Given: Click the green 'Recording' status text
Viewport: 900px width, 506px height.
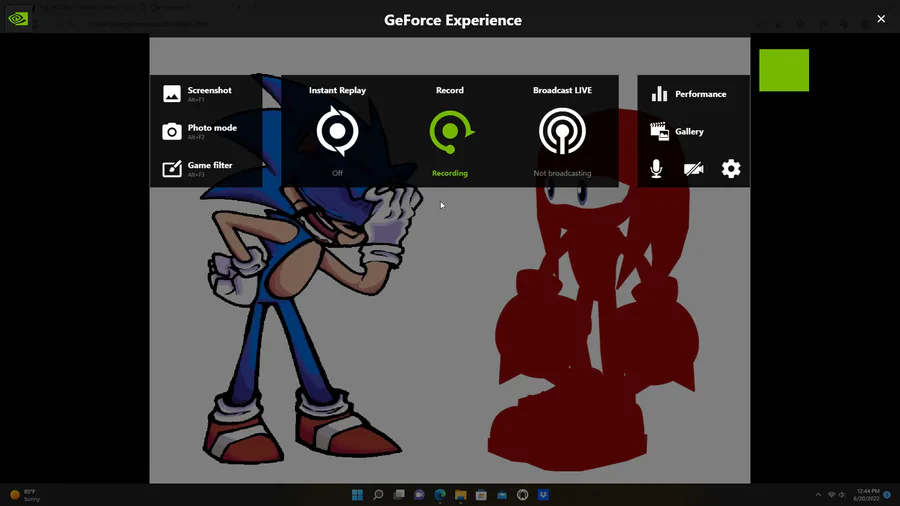Looking at the screenshot, I should pyautogui.click(x=450, y=173).
